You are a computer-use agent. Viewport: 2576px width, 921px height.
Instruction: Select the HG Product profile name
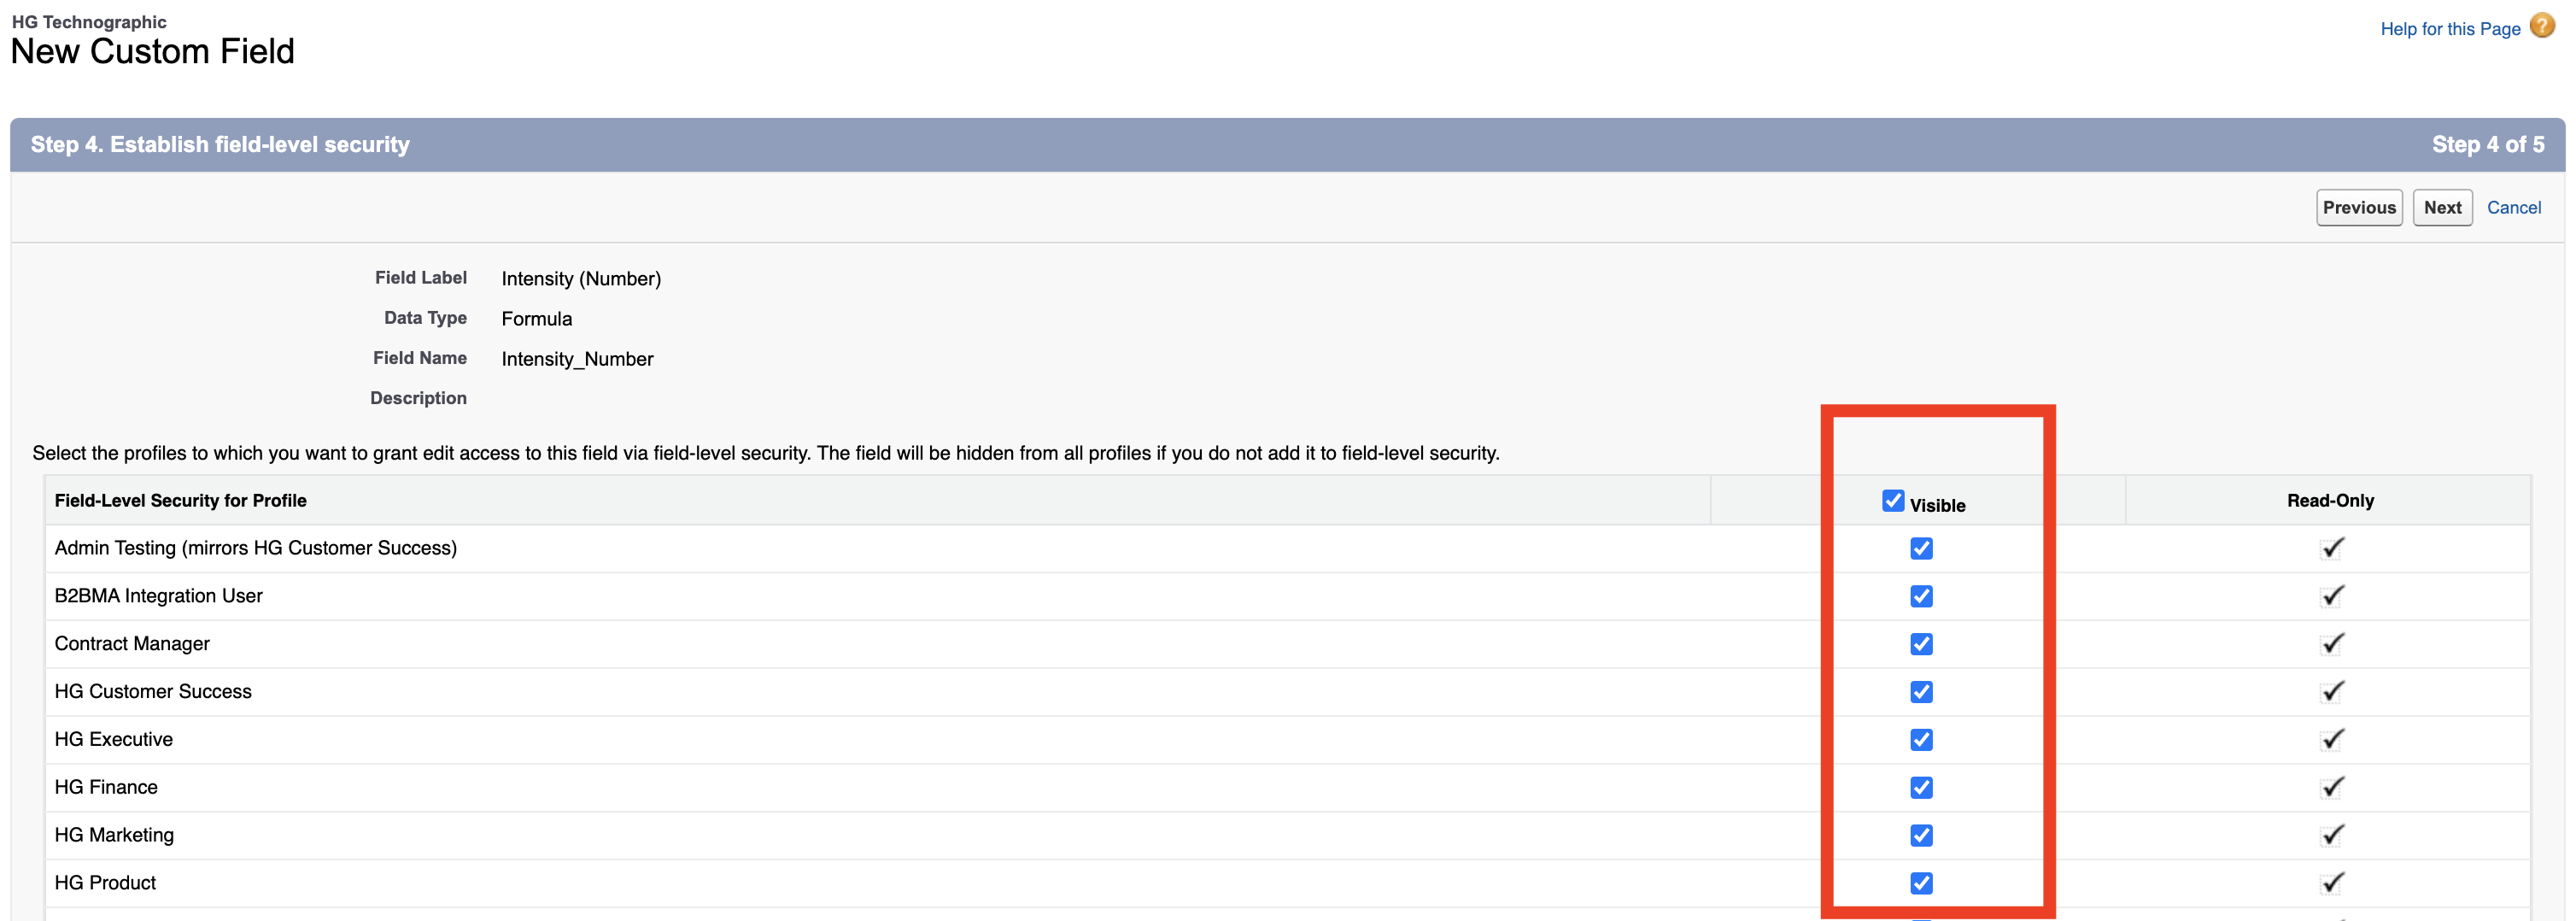point(105,883)
